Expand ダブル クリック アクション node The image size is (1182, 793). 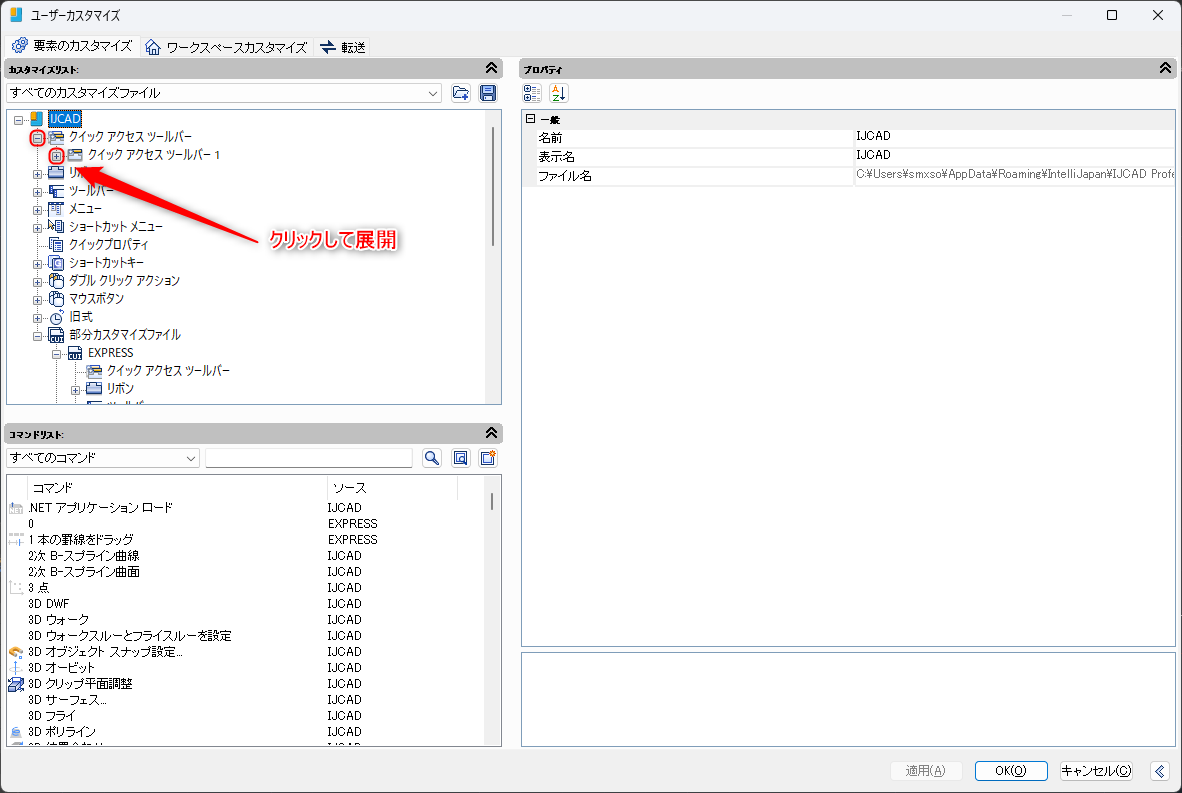click(37, 283)
